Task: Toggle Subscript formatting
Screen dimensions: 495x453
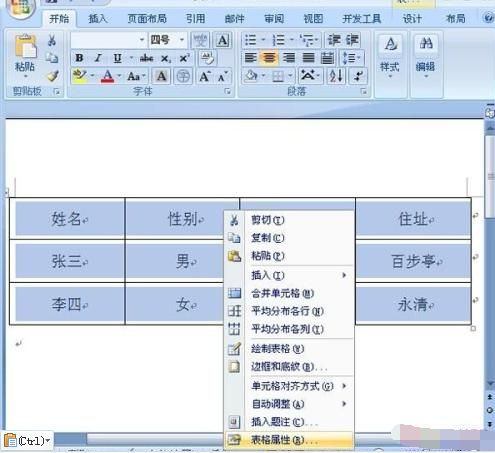Action: click(166, 59)
